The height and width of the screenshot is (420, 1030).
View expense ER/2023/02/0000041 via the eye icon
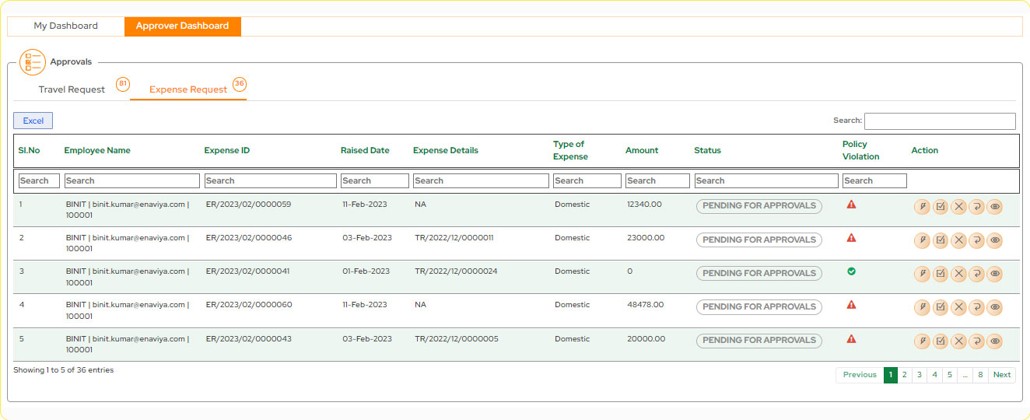[x=995, y=273]
